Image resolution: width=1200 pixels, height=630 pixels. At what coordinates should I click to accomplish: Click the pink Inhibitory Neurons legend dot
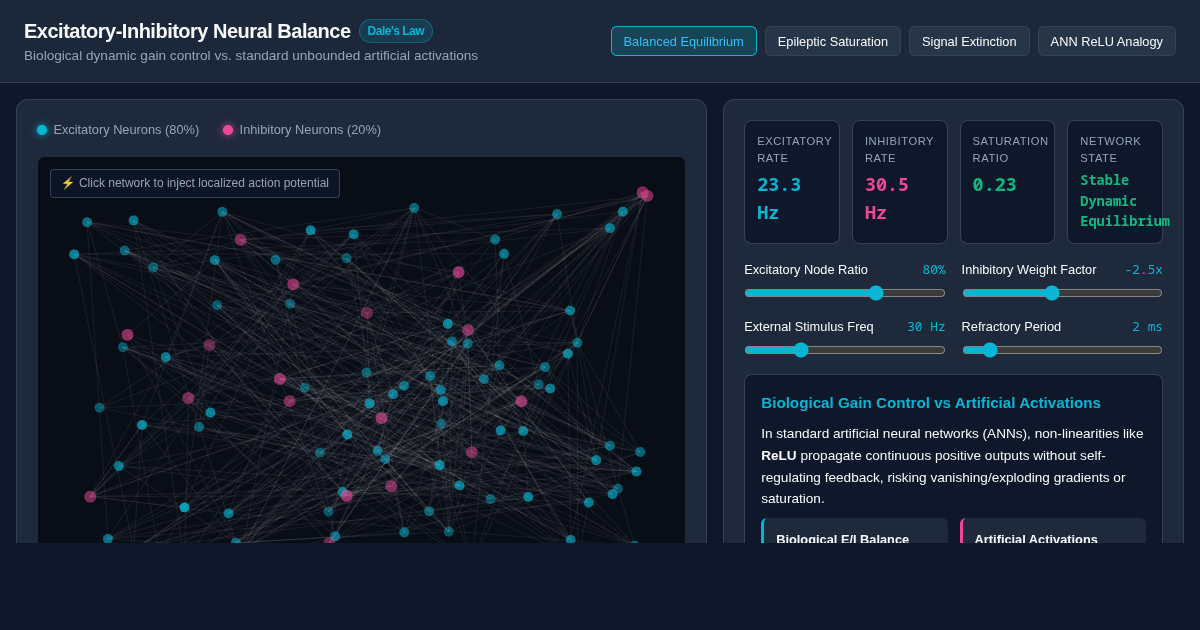[x=228, y=130]
